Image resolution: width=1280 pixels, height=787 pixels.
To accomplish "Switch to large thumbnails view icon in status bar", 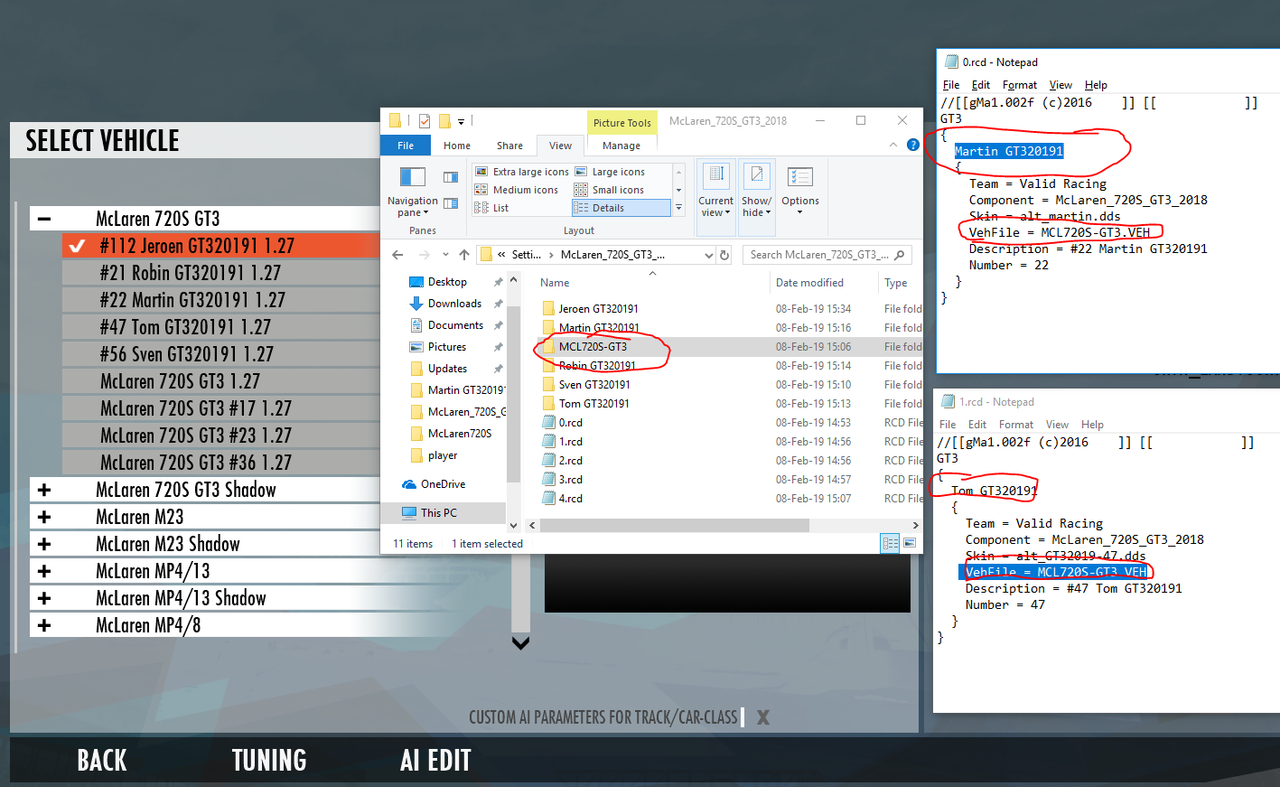I will 909,543.
